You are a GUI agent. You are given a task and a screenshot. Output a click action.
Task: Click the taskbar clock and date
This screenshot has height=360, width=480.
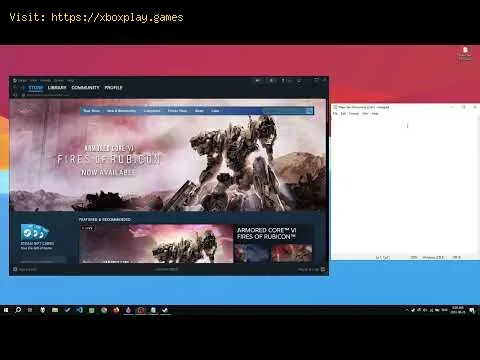point(458,310)
